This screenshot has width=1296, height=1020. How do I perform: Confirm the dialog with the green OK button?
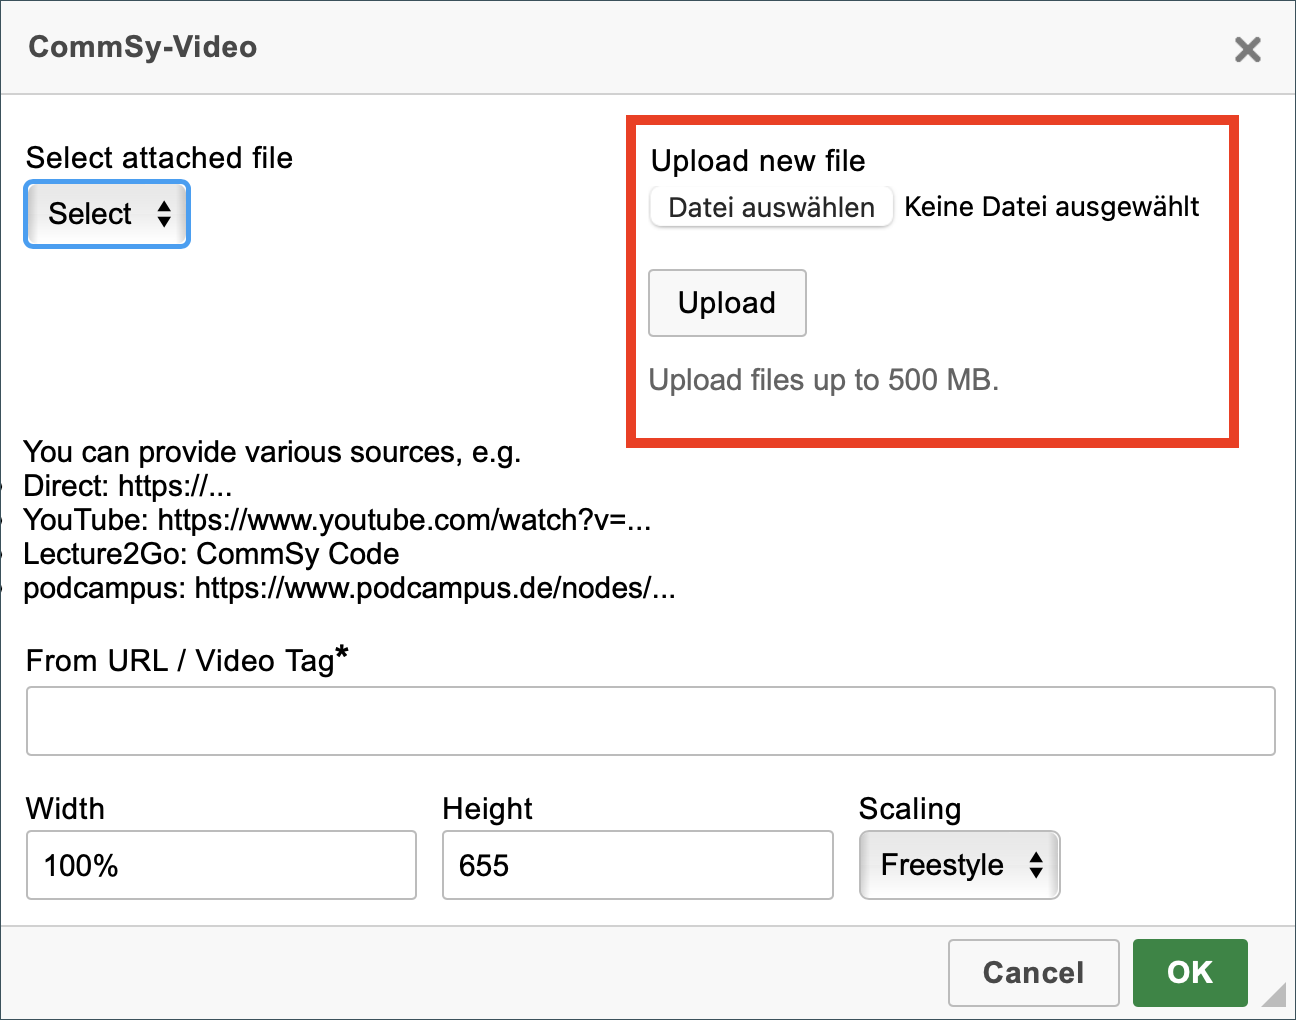[x=1189, y=972]
